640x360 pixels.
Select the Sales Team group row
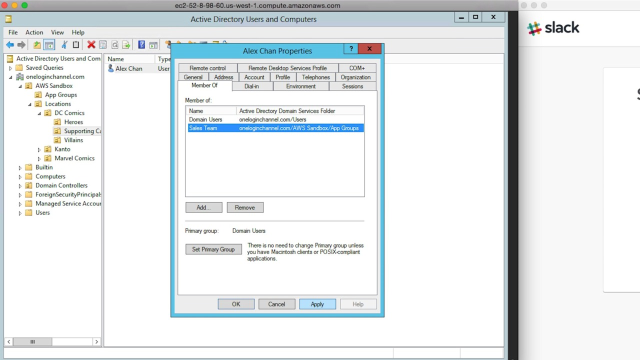tap(275, 128)
